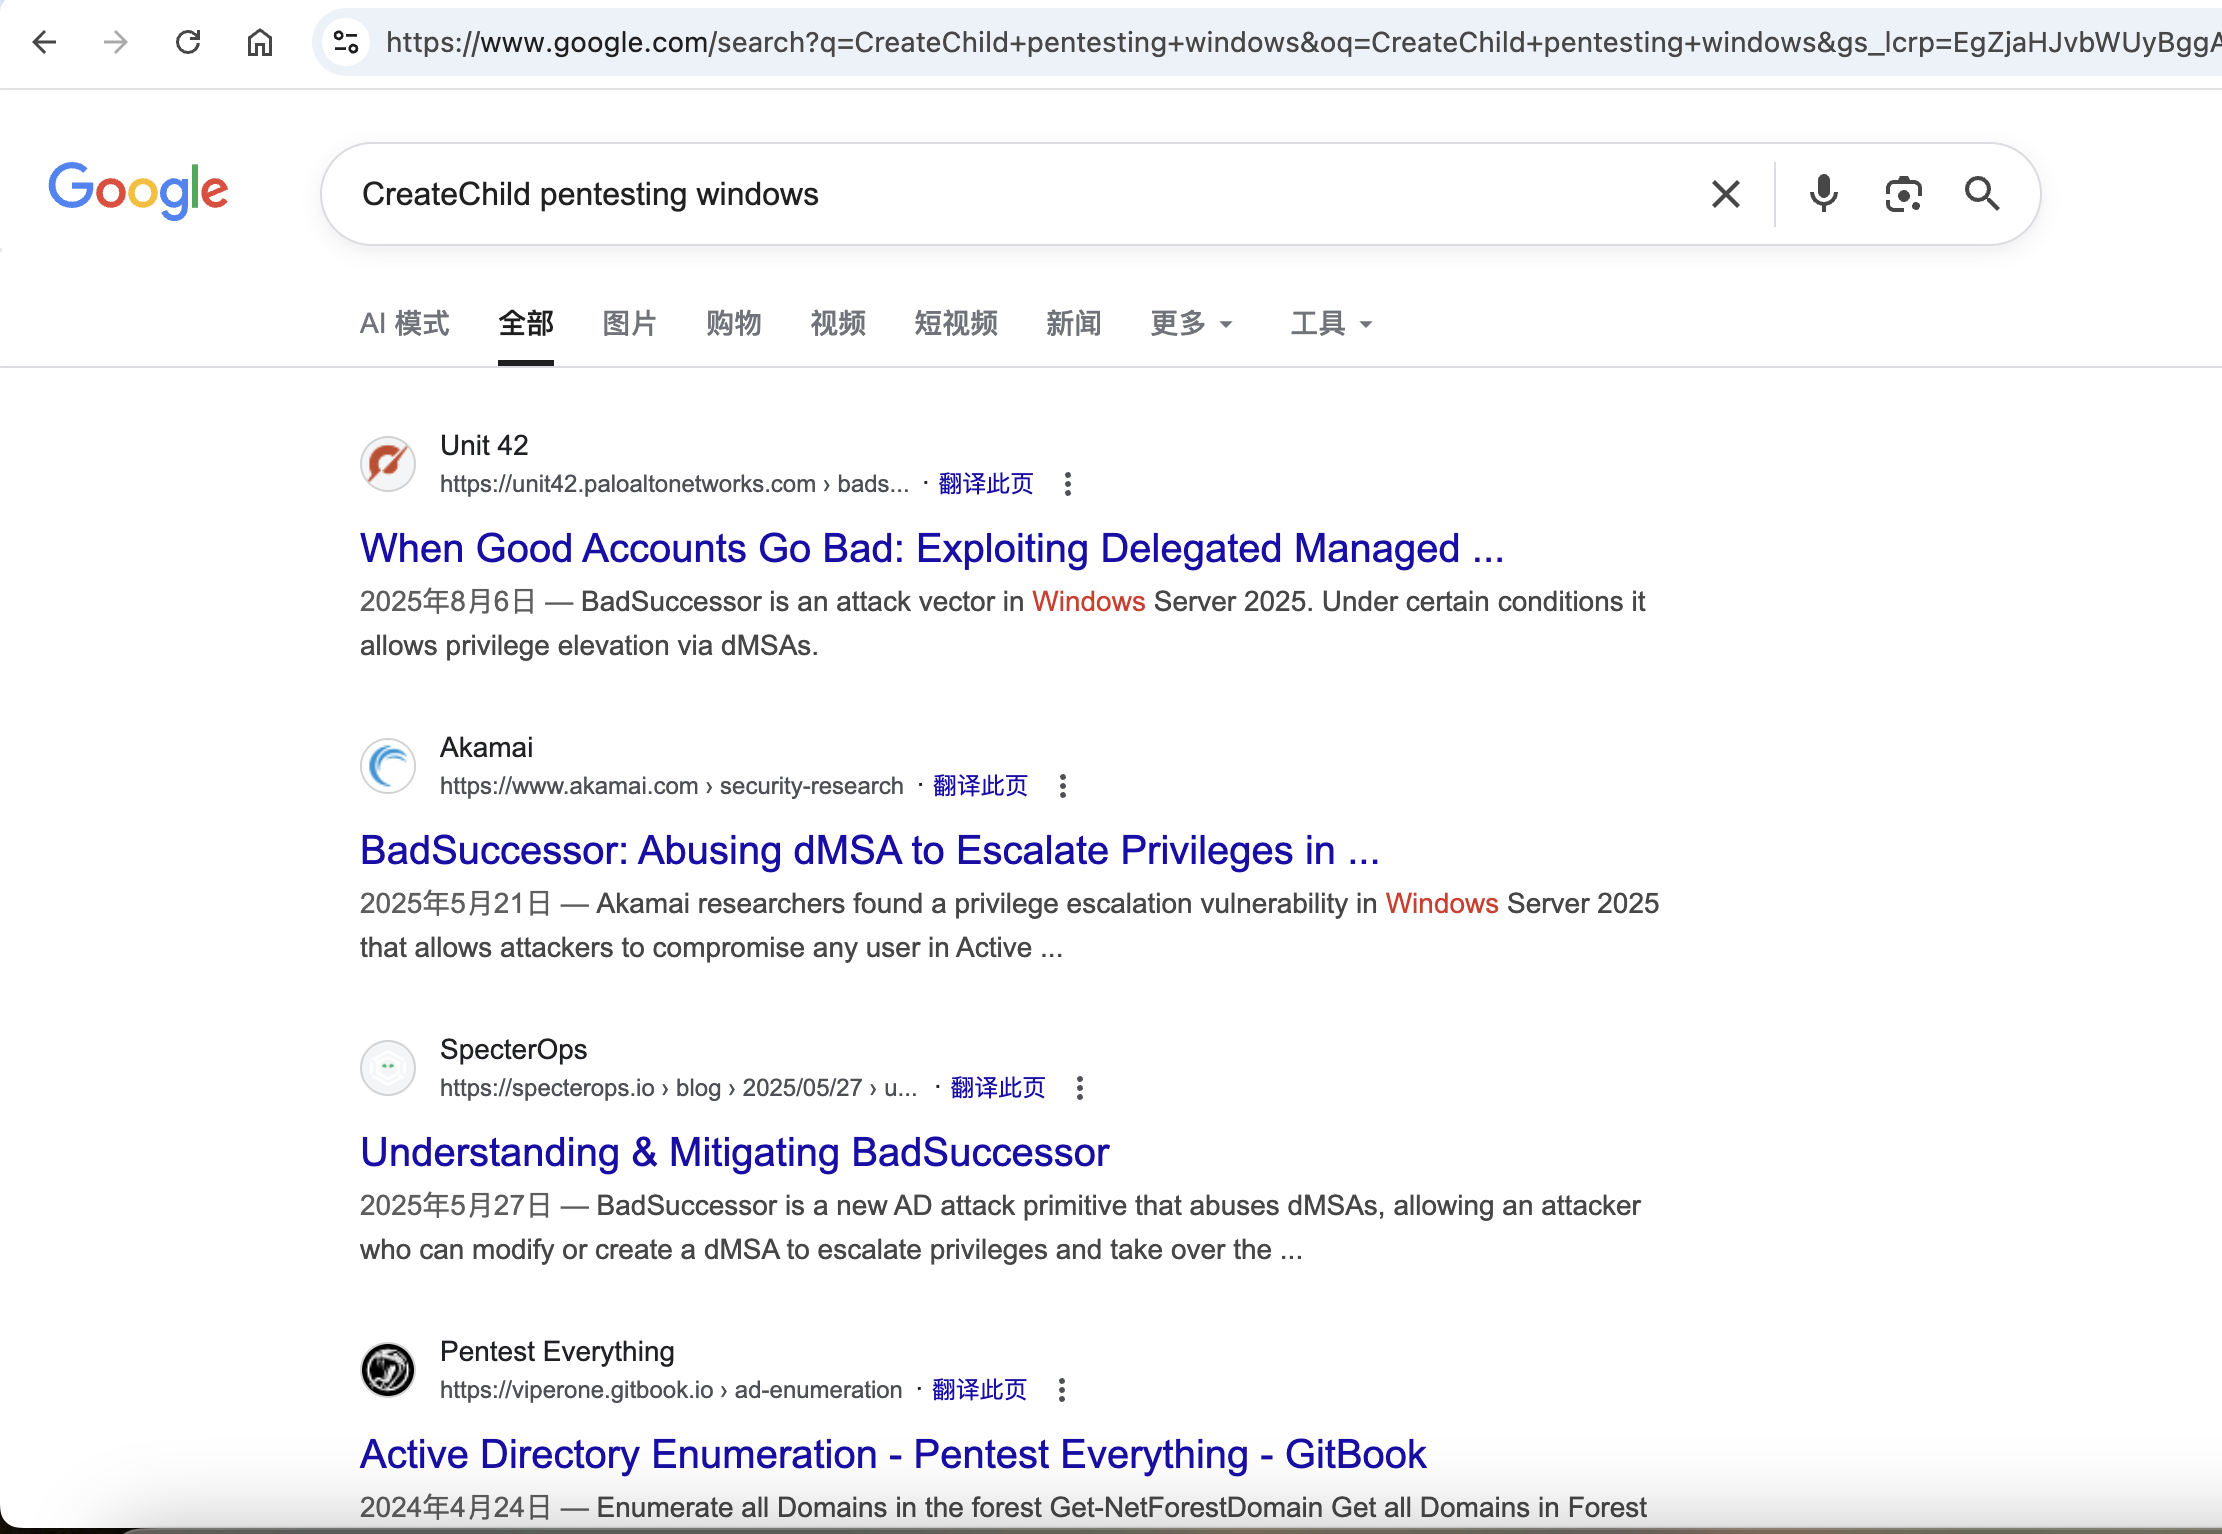
Task: Open Google Lens image search
Action: coord(1903,194)
